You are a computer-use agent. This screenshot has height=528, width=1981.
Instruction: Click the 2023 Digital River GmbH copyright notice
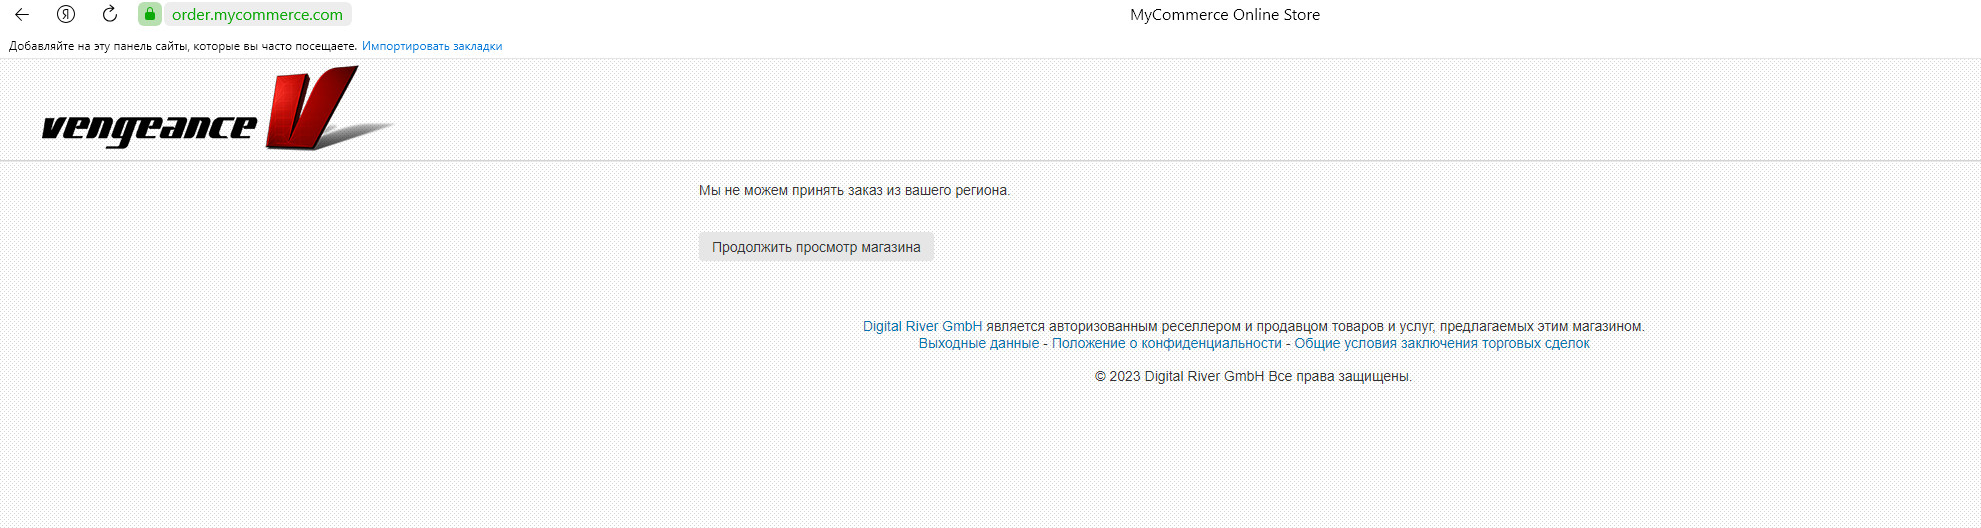coord(1253,376)
